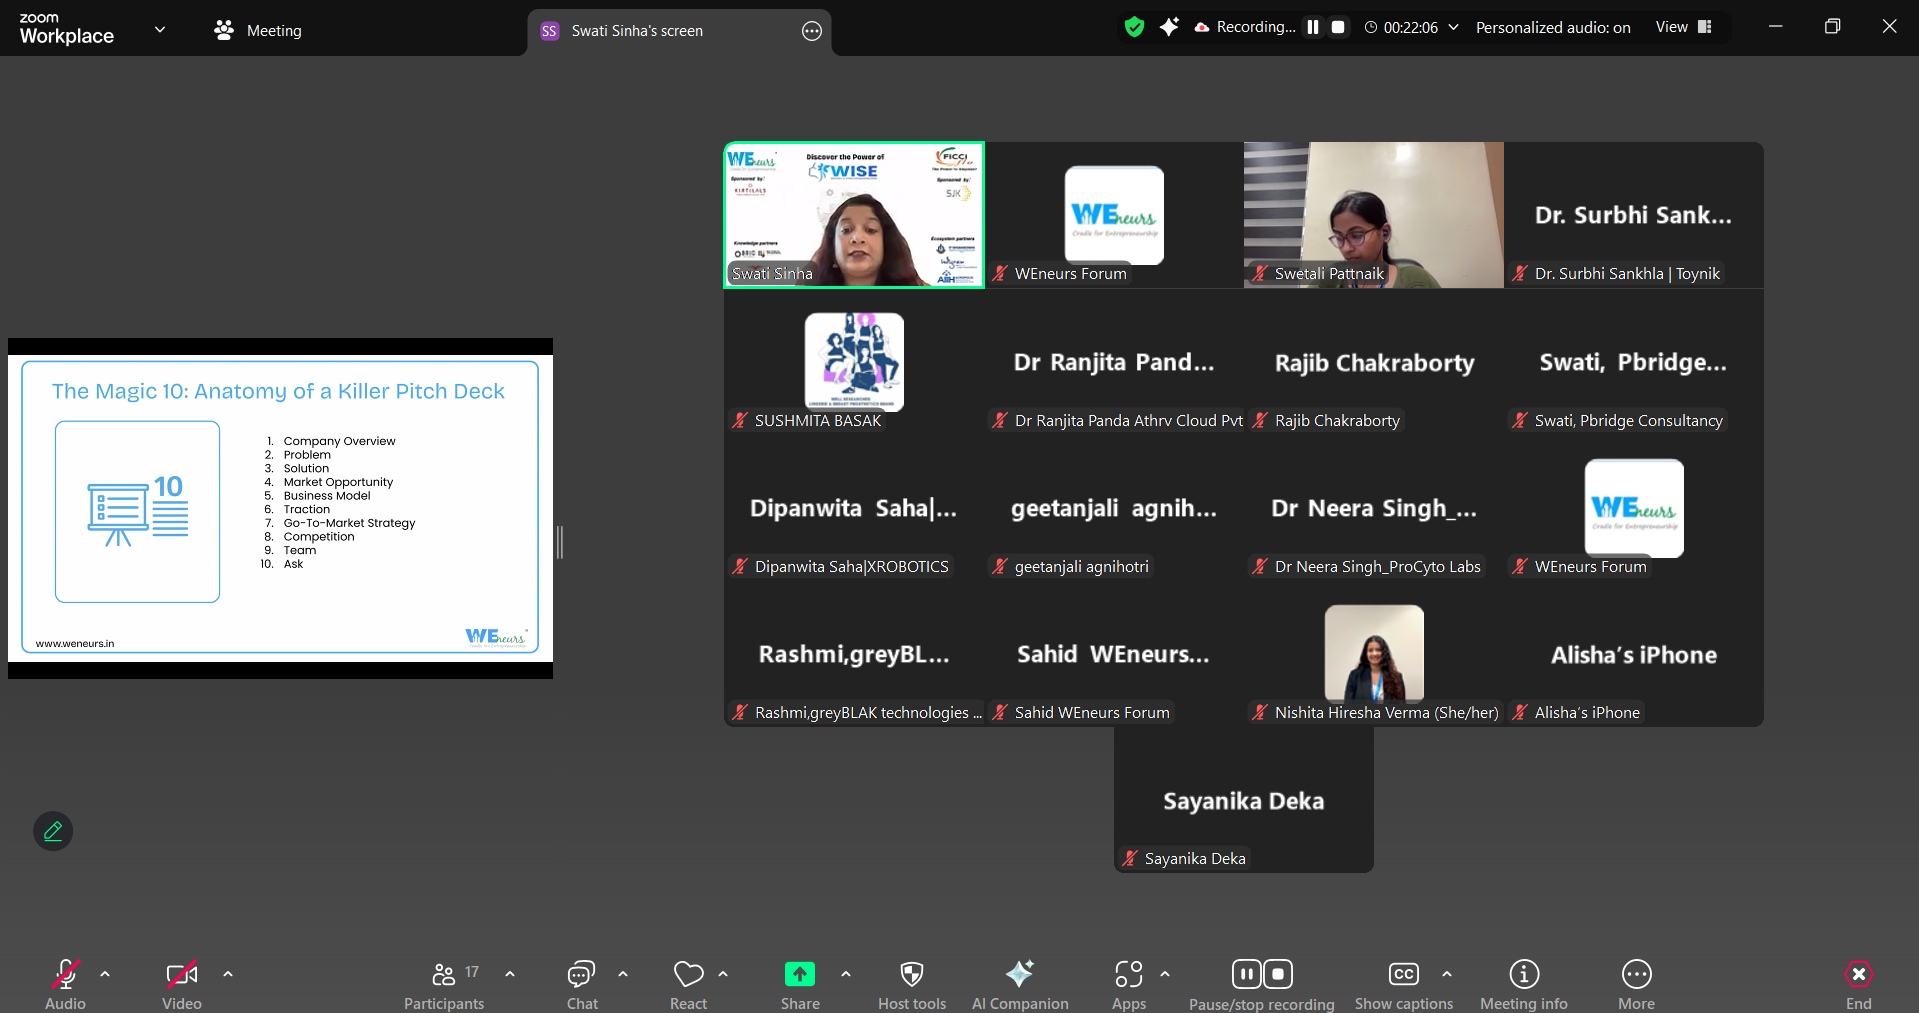This screenshot has height=1013, width=1919.
Task: Switch to the Meeting tab
Action: coord(258,31)
